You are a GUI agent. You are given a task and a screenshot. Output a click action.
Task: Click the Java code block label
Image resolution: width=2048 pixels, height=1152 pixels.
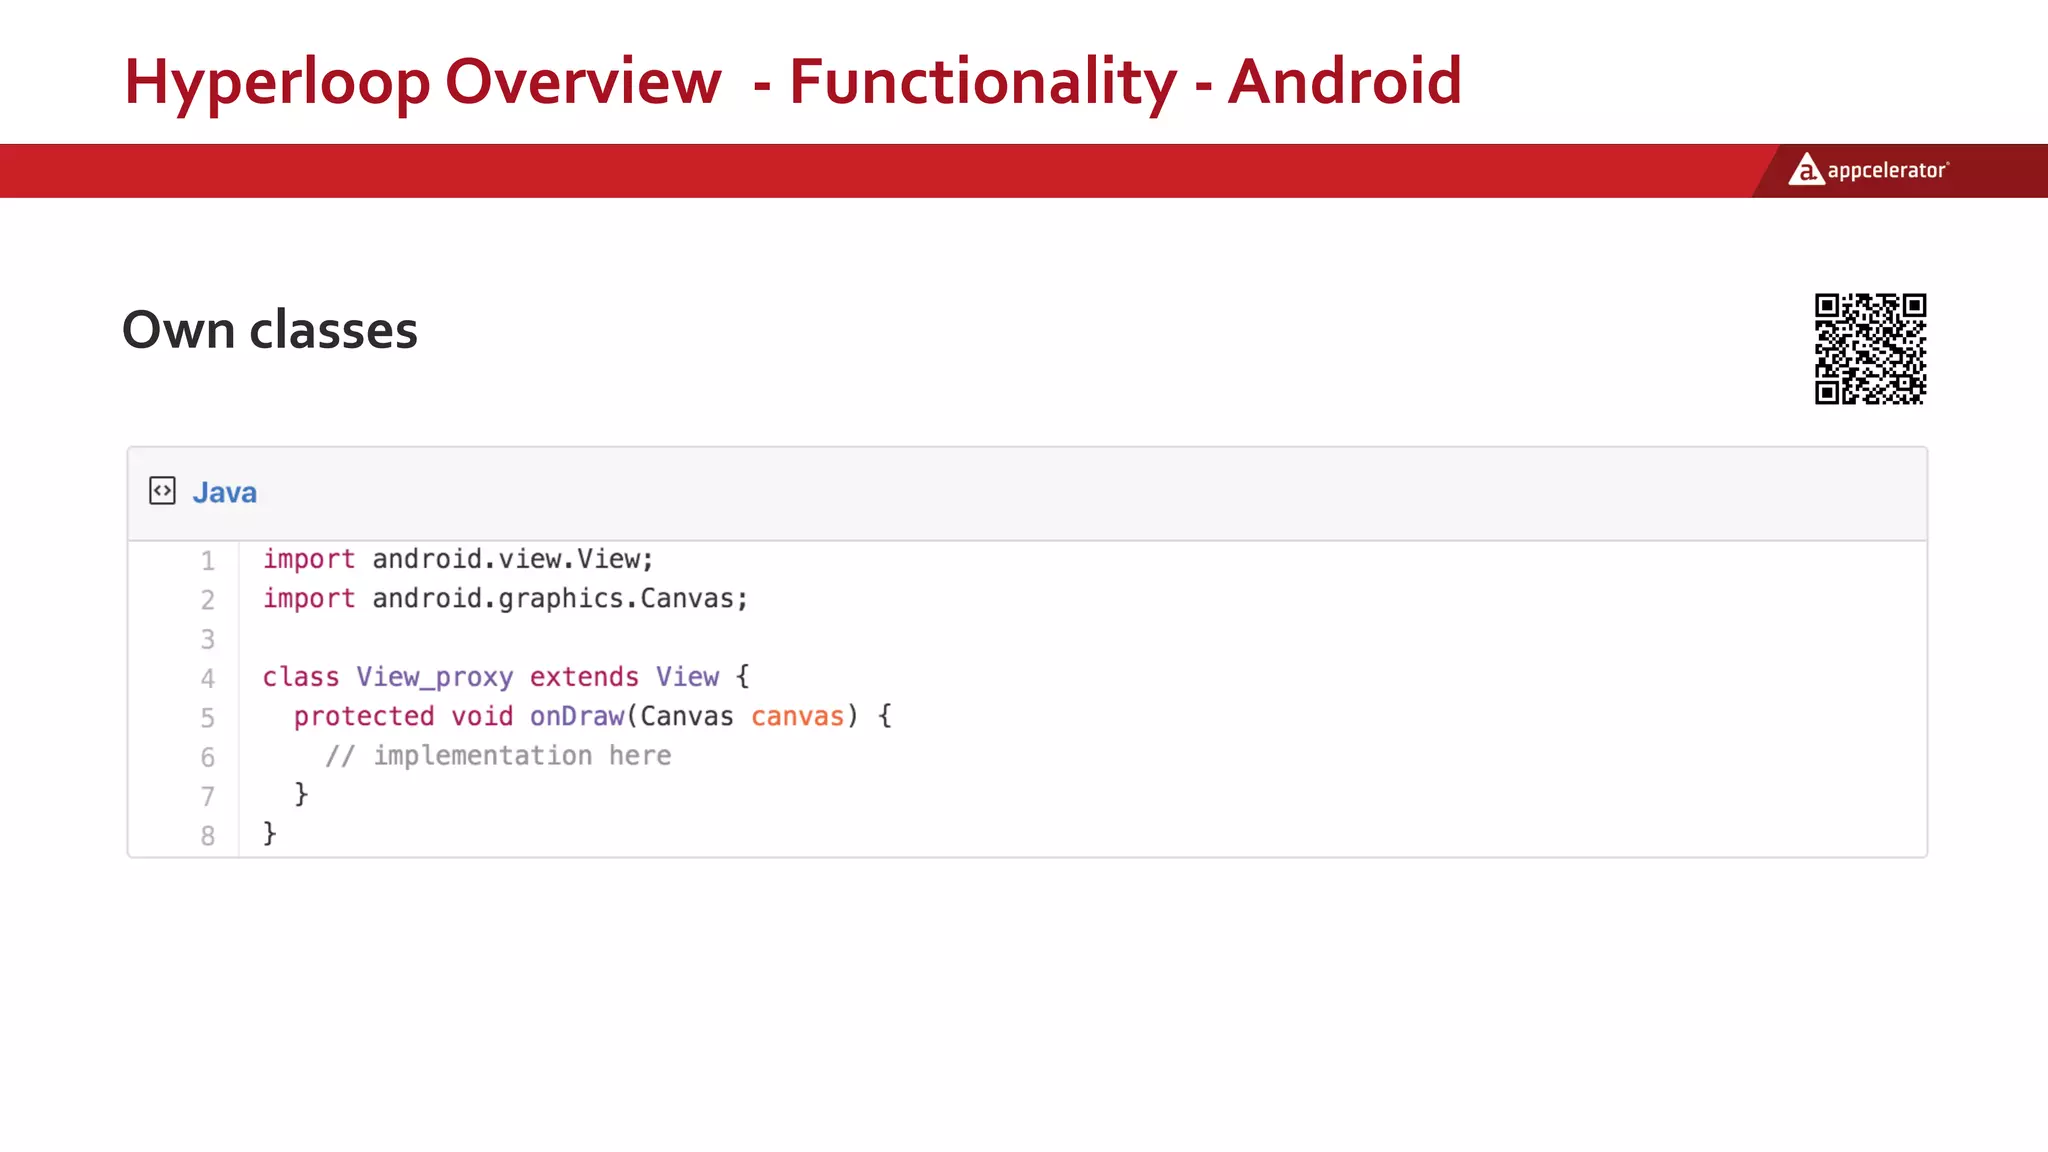[224, 492]
